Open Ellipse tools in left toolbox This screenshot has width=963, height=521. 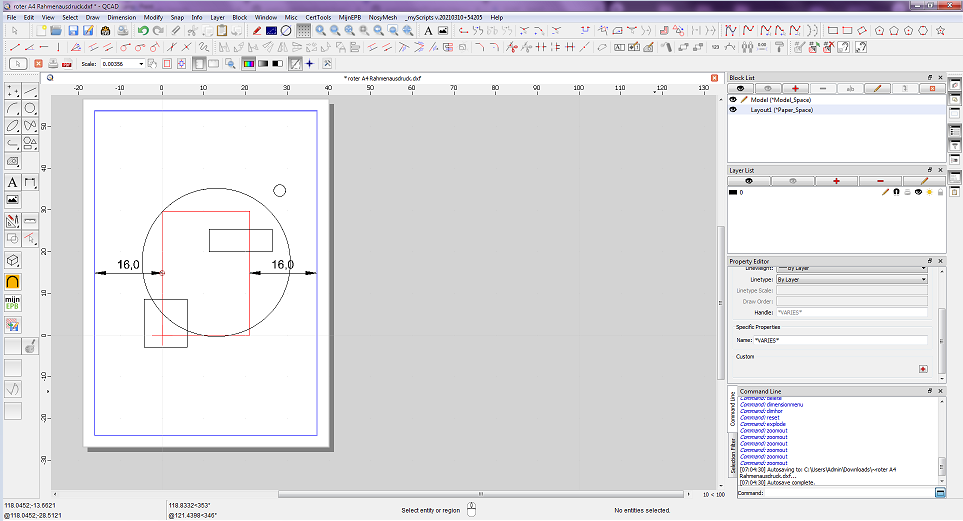(x=12, y=126)
